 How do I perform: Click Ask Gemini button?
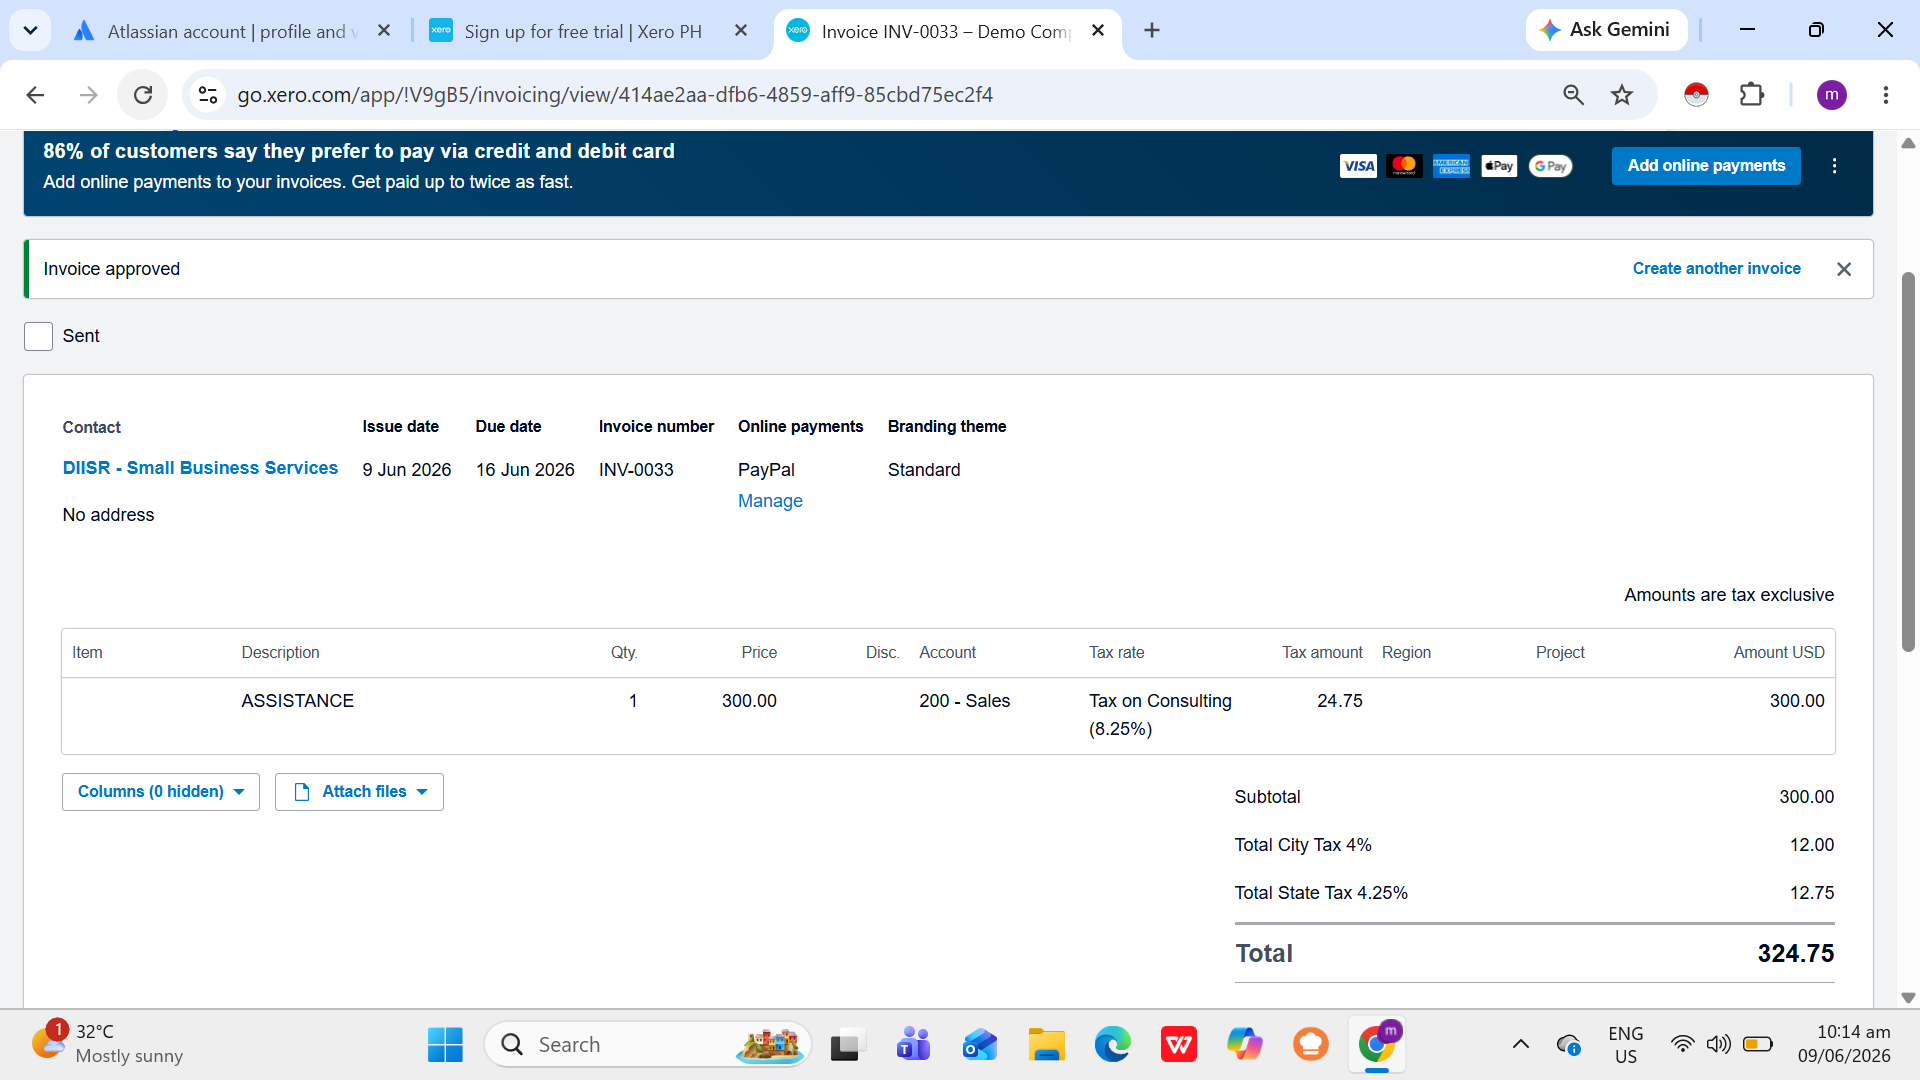click(1606, 30)
